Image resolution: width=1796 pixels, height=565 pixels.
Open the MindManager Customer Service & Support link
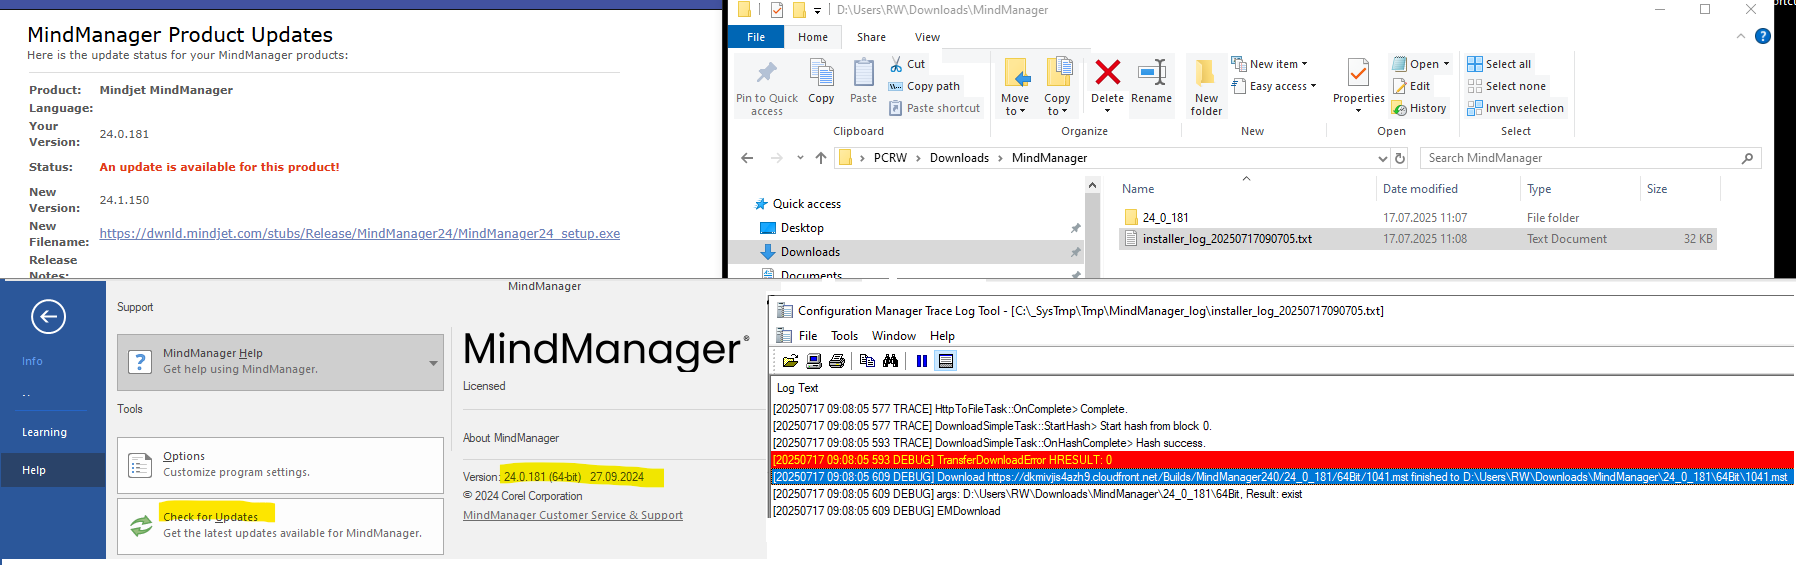573,515
